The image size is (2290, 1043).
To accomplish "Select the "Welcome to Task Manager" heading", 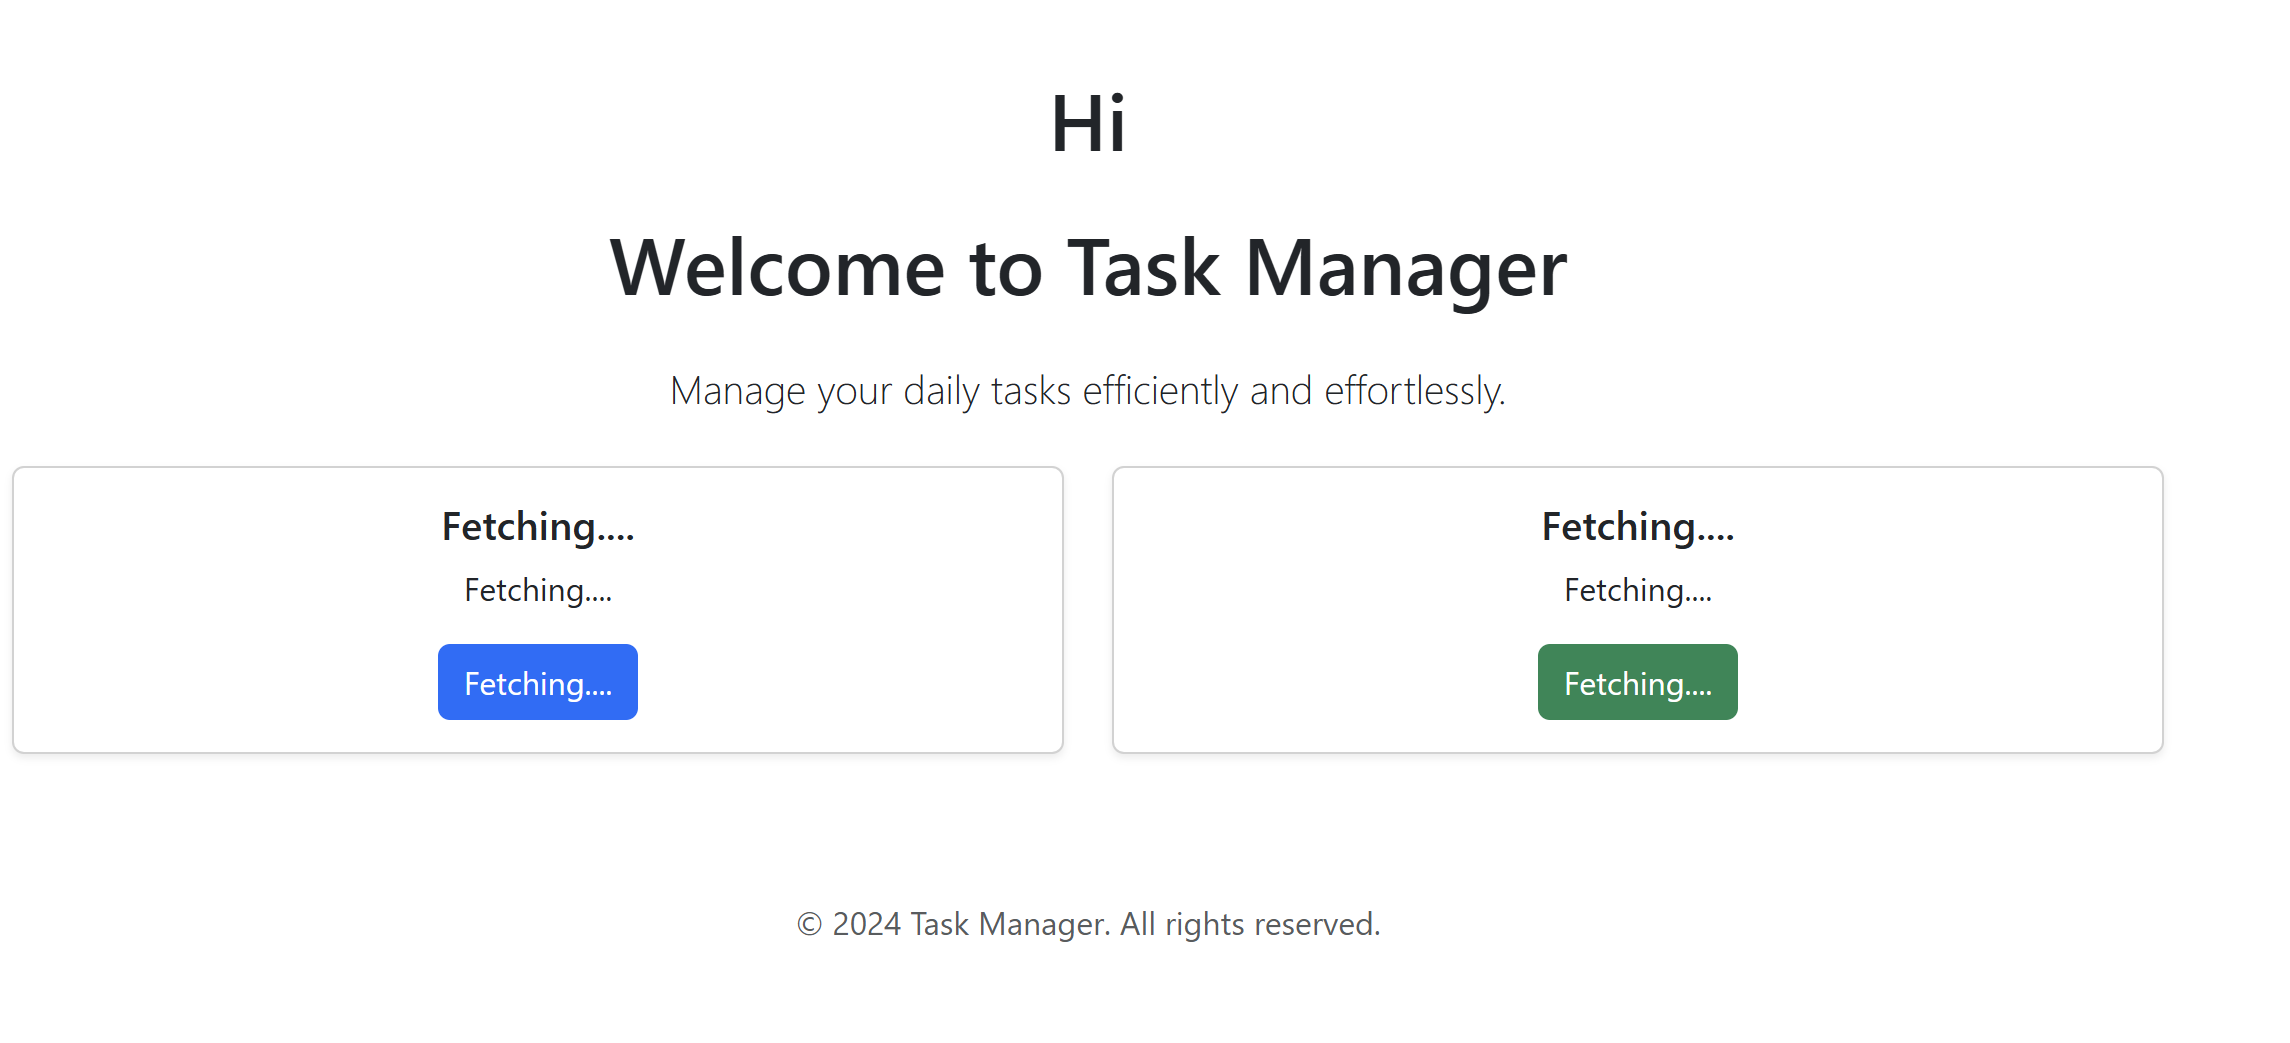I will [x=1088, y=268].
